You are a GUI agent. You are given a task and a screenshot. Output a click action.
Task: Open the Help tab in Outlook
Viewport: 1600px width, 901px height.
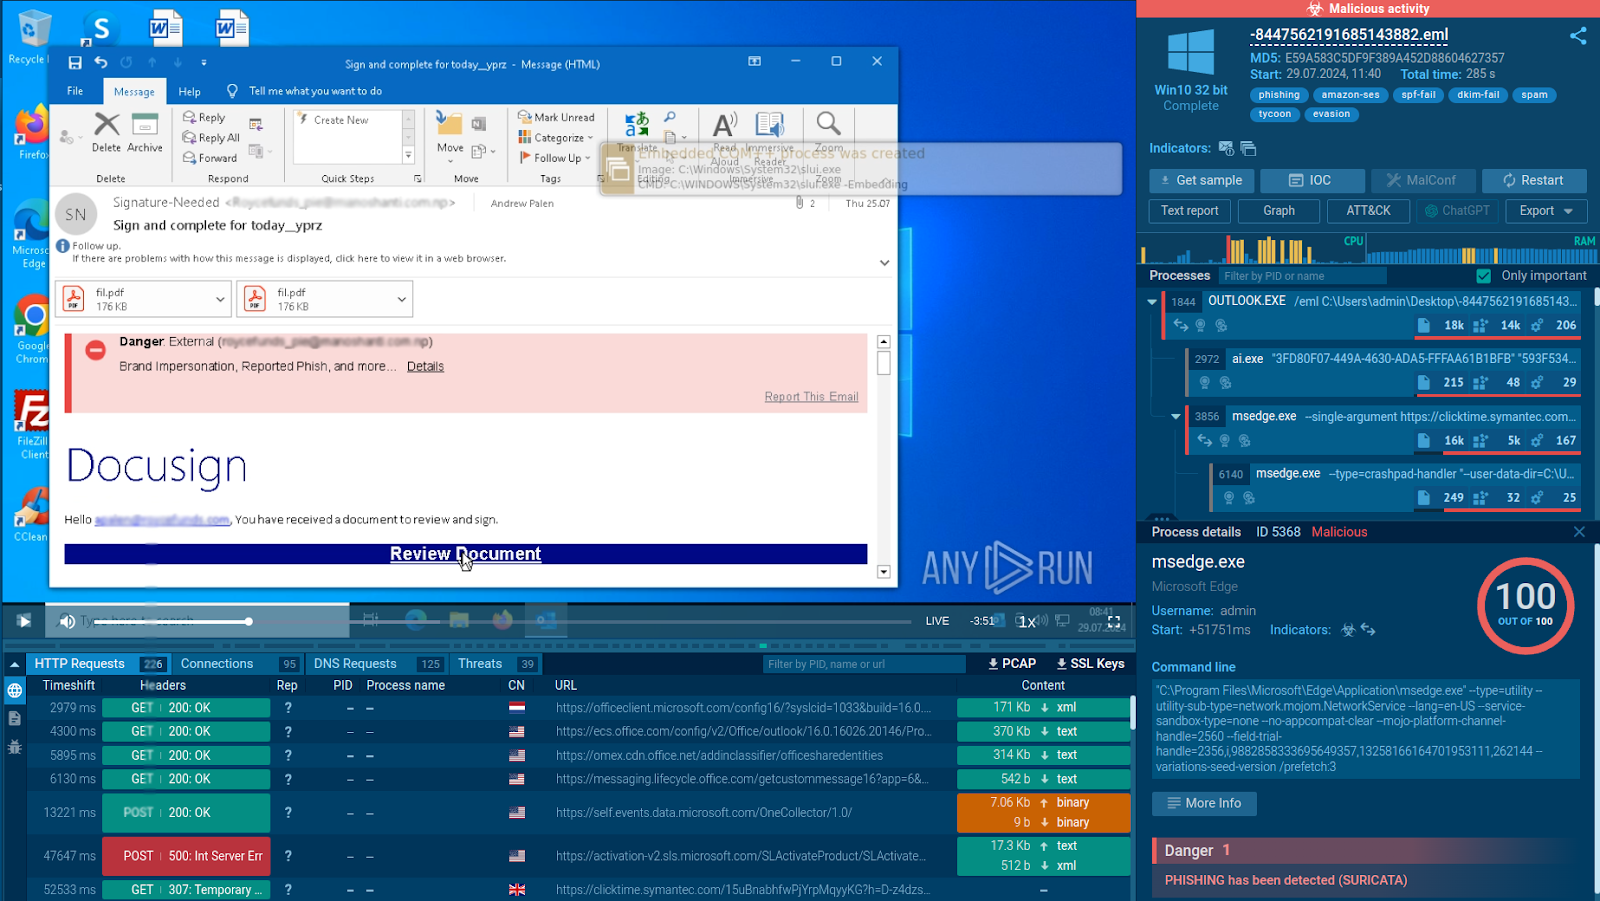pyautogui.click(x=190, y=91)
